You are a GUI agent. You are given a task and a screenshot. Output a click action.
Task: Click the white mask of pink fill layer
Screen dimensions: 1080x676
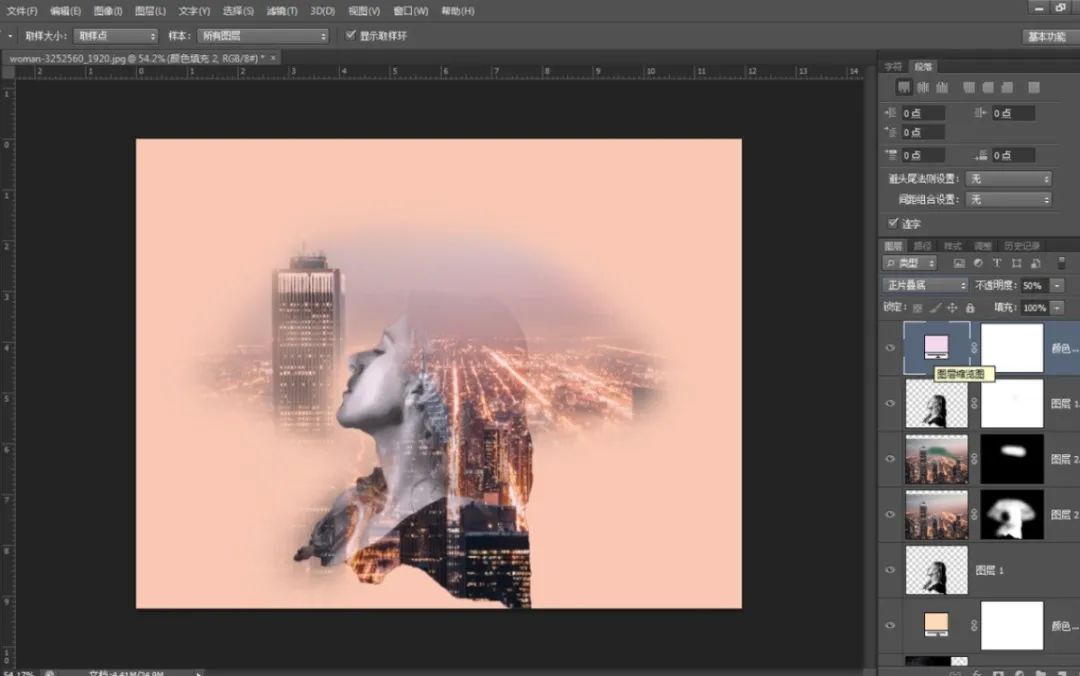coord(1012,348)
